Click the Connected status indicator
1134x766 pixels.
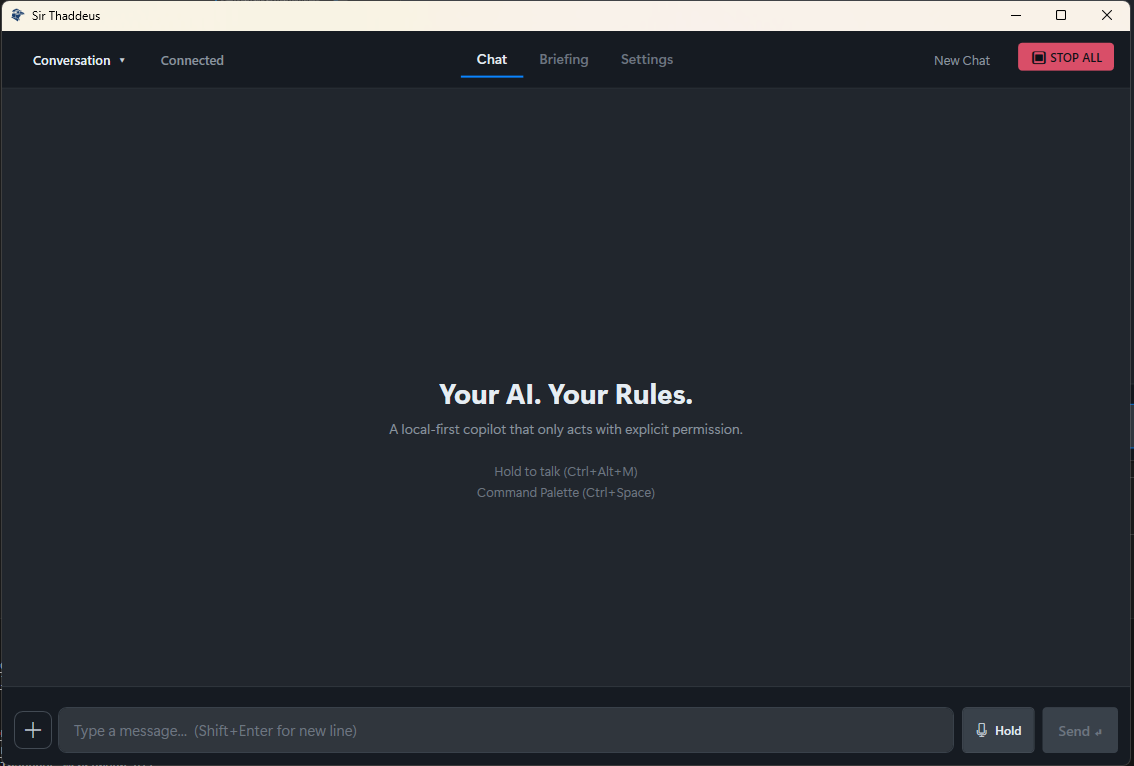pos(192,60)
